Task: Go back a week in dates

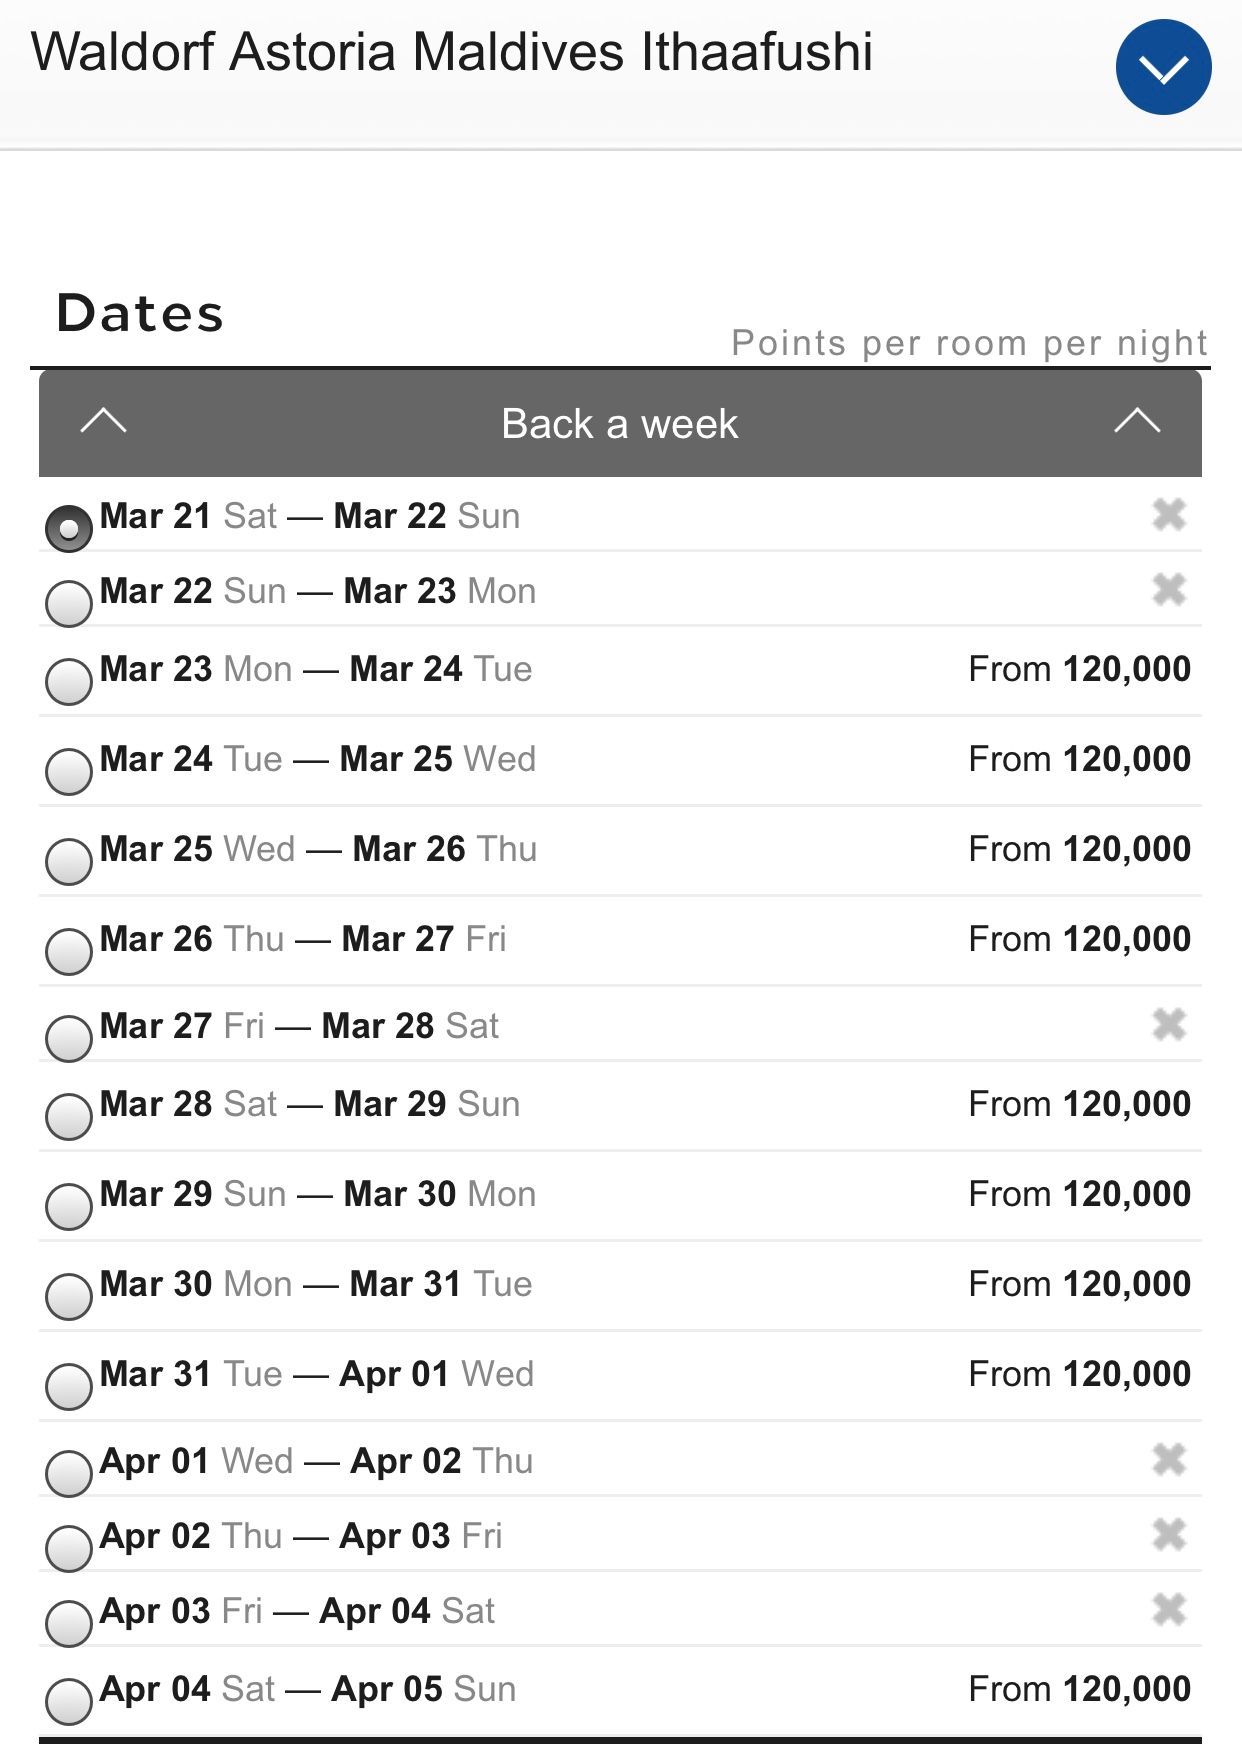Action: click(619, 424)
